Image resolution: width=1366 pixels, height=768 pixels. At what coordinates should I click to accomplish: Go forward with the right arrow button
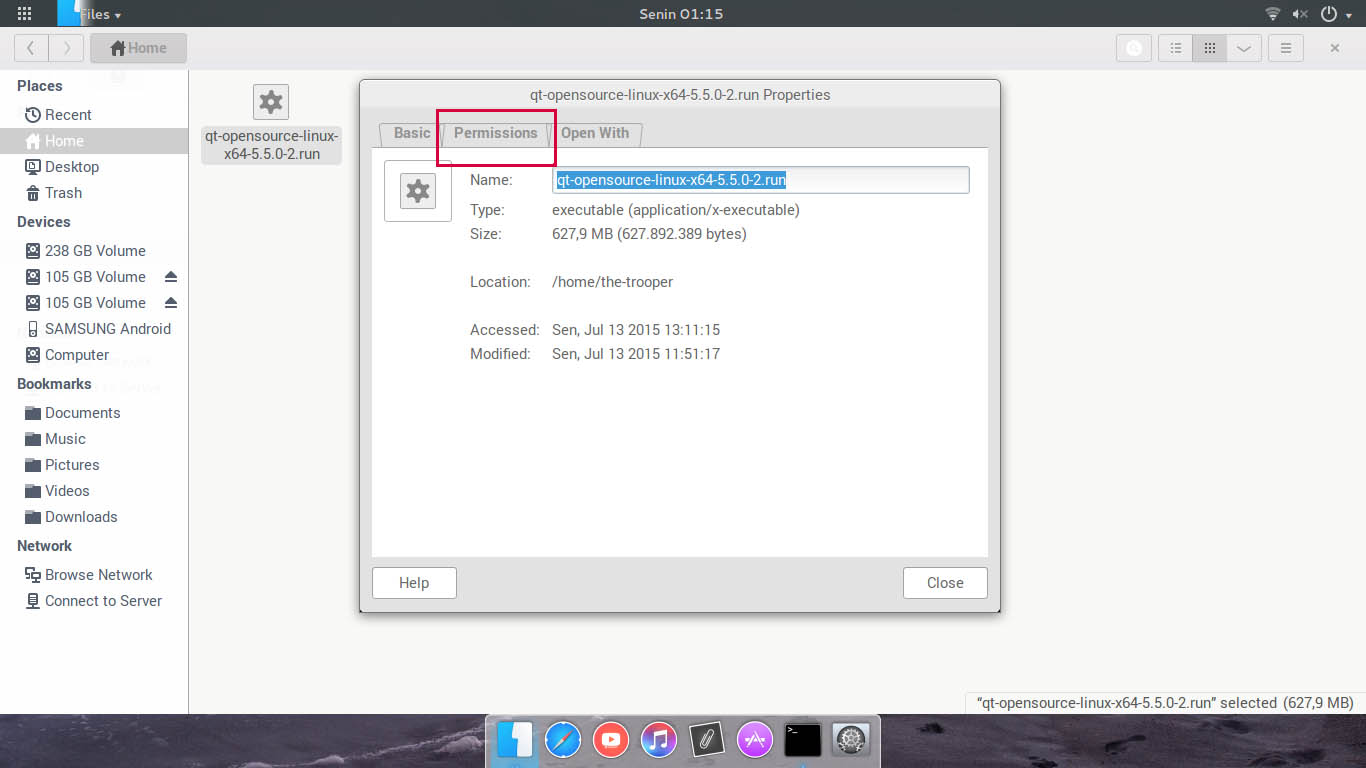point(66,47)
